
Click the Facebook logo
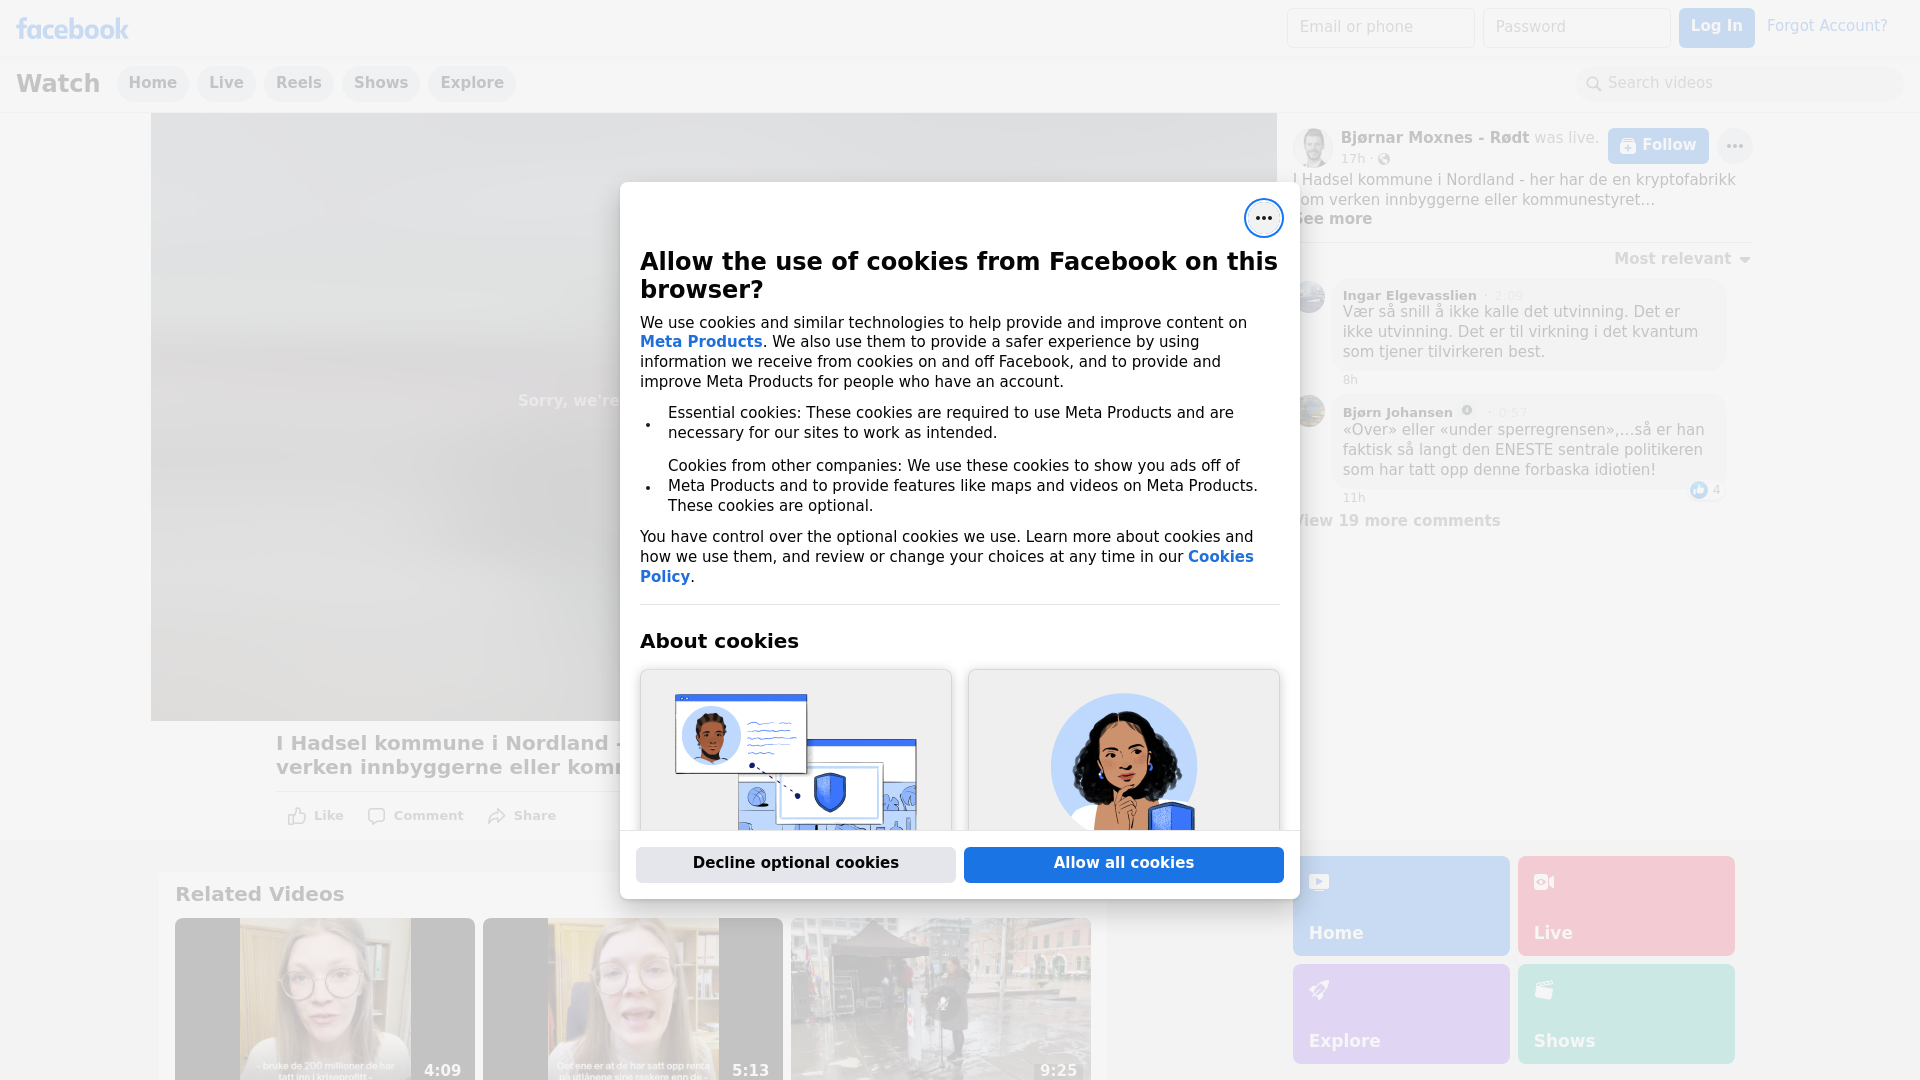point(72,29)
